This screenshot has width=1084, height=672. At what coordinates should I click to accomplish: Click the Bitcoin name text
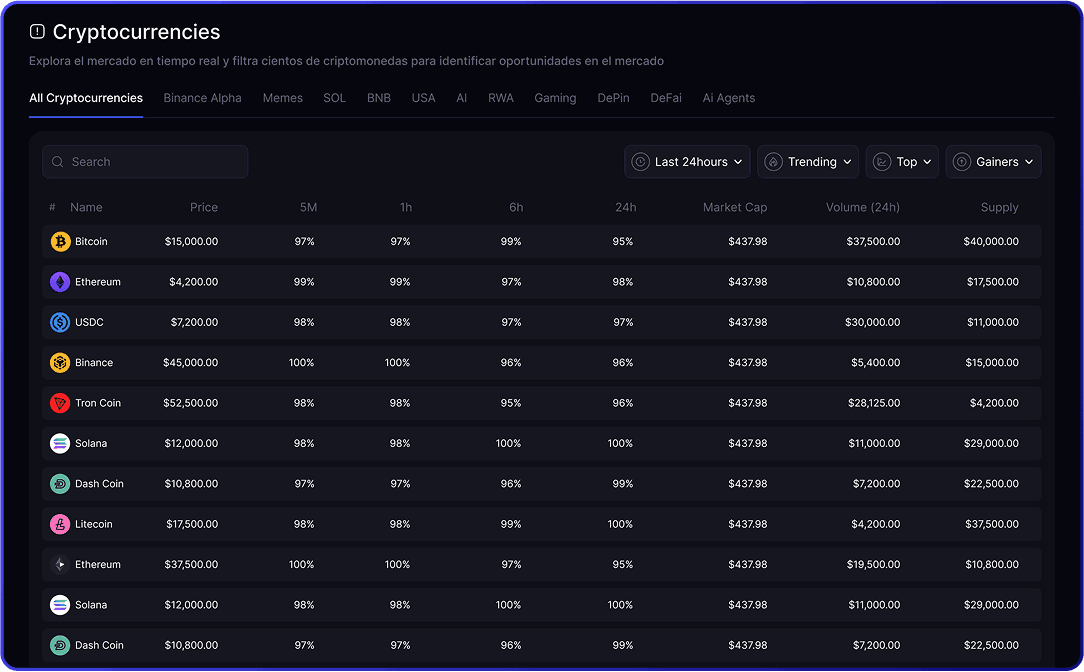(91, 241)
